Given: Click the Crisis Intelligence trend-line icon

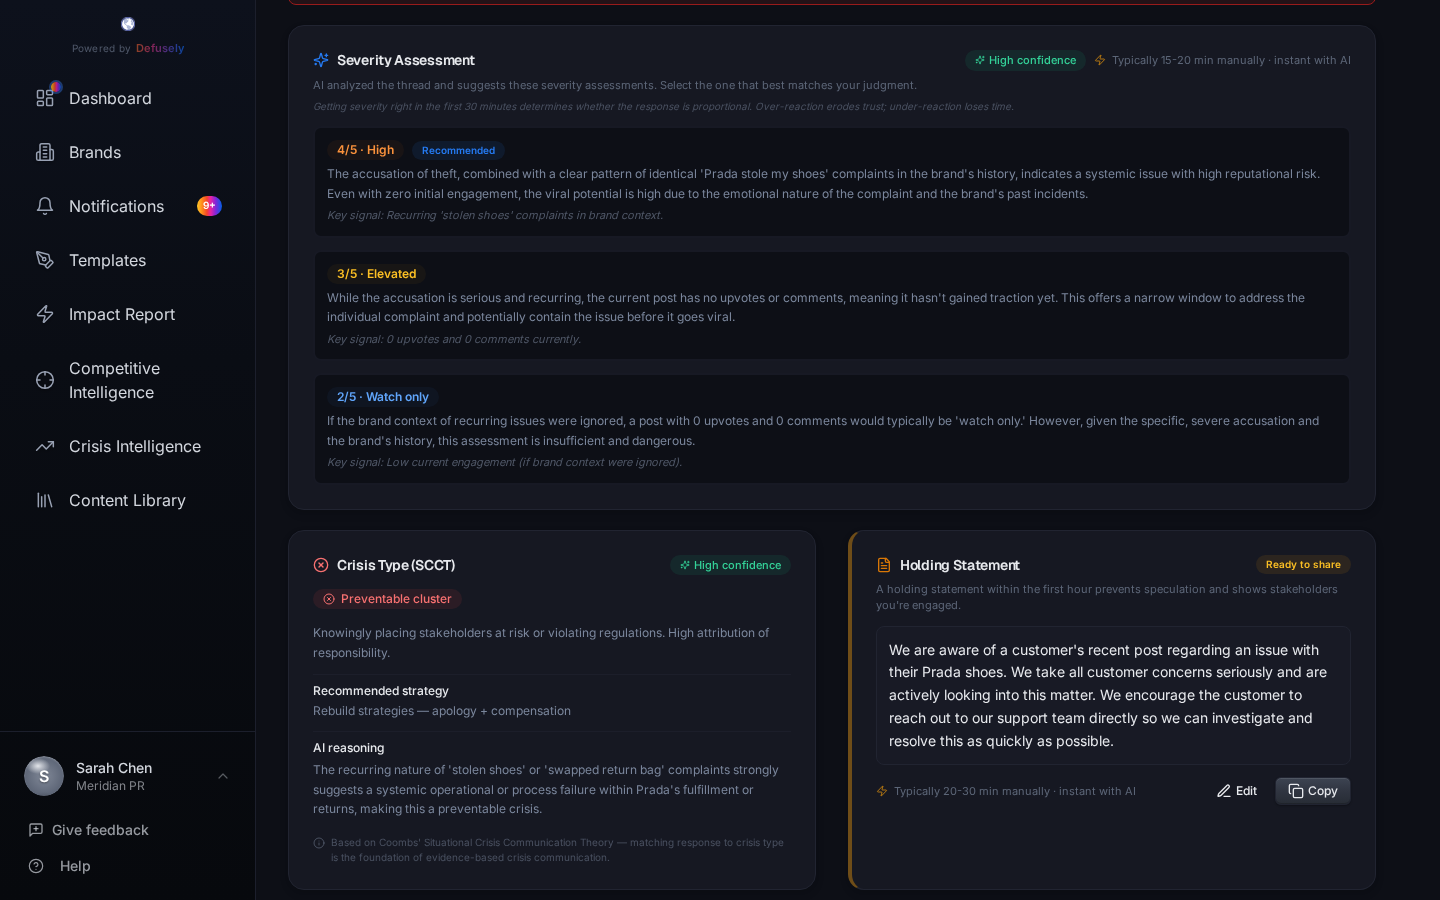Looking at the screenshot, I should (45, 446).
